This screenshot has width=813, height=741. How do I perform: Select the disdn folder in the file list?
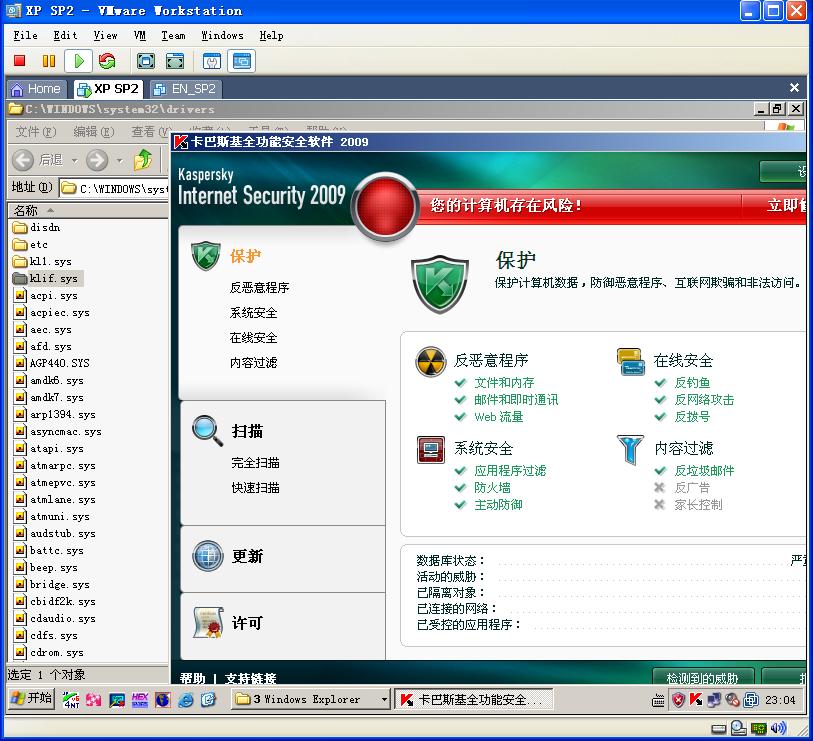pos(36,227)
